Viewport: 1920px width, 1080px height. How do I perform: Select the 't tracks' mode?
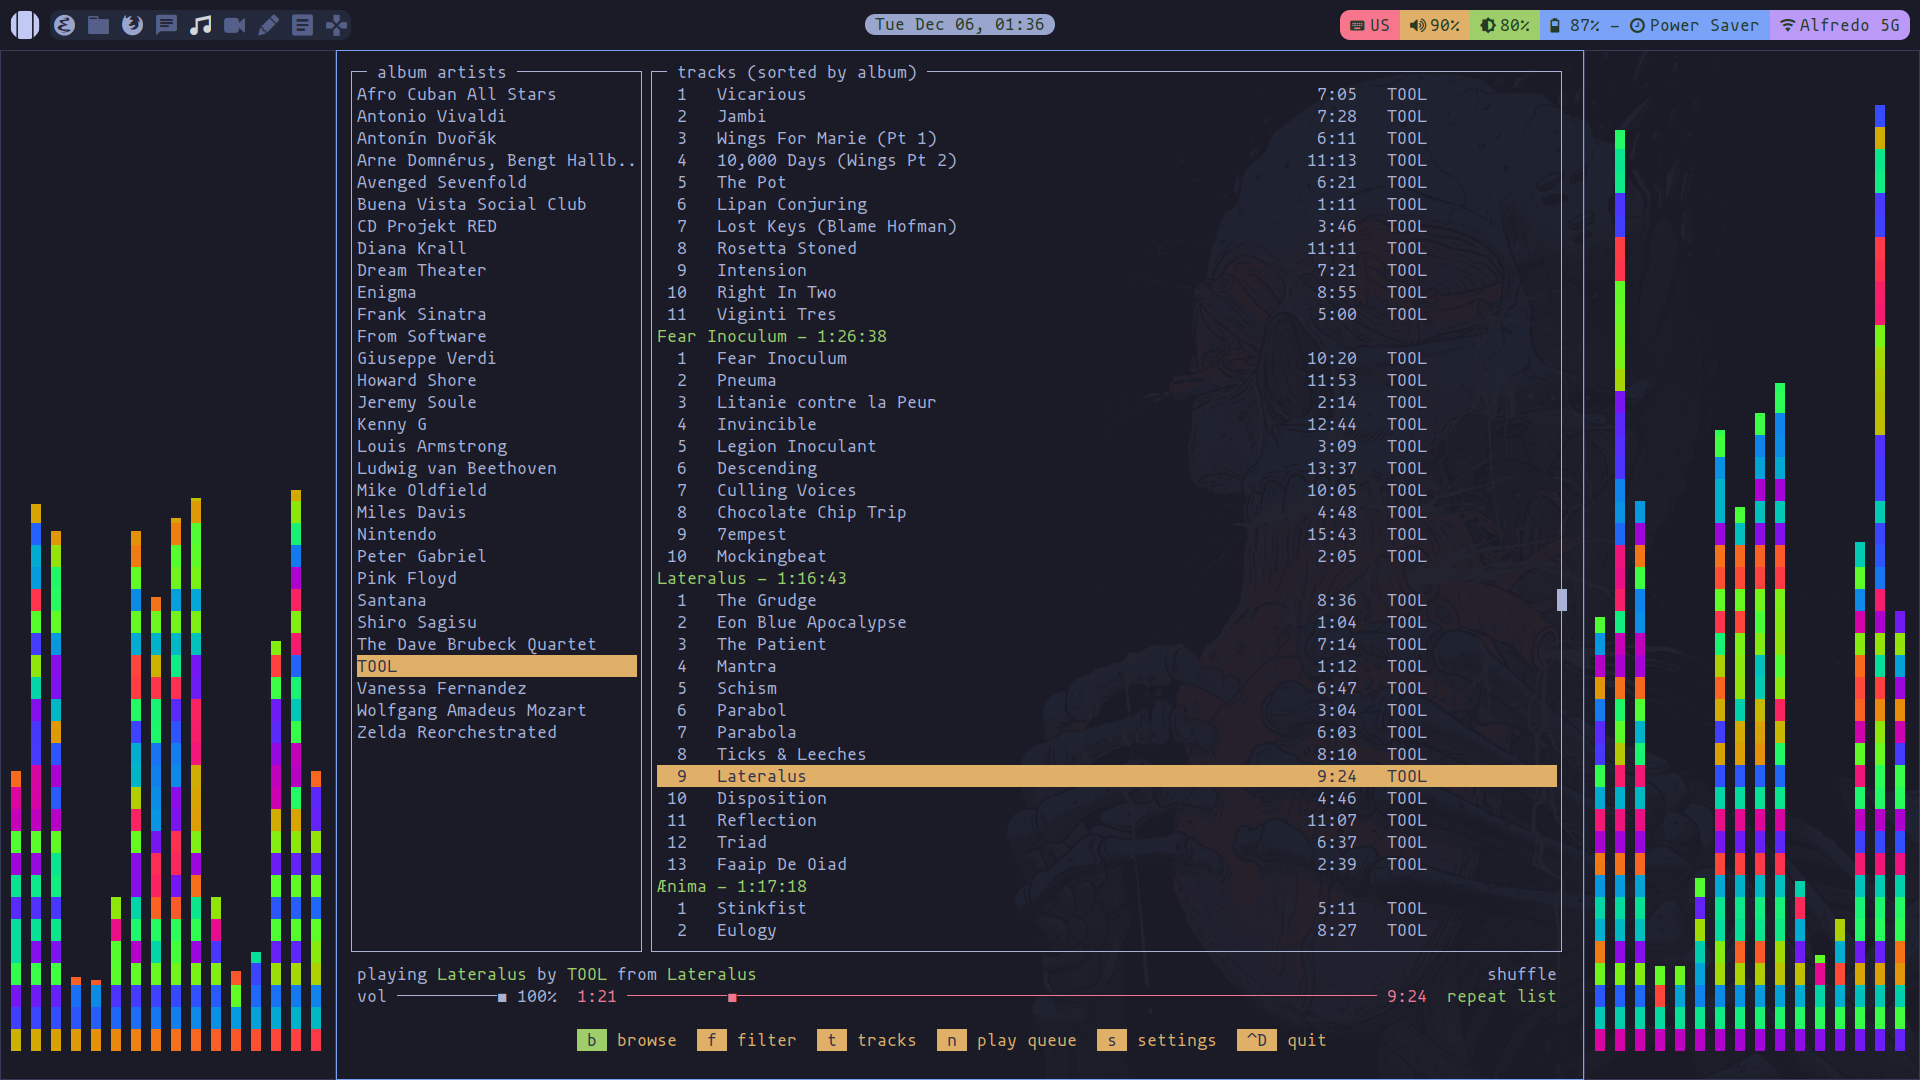[867, 1040]
